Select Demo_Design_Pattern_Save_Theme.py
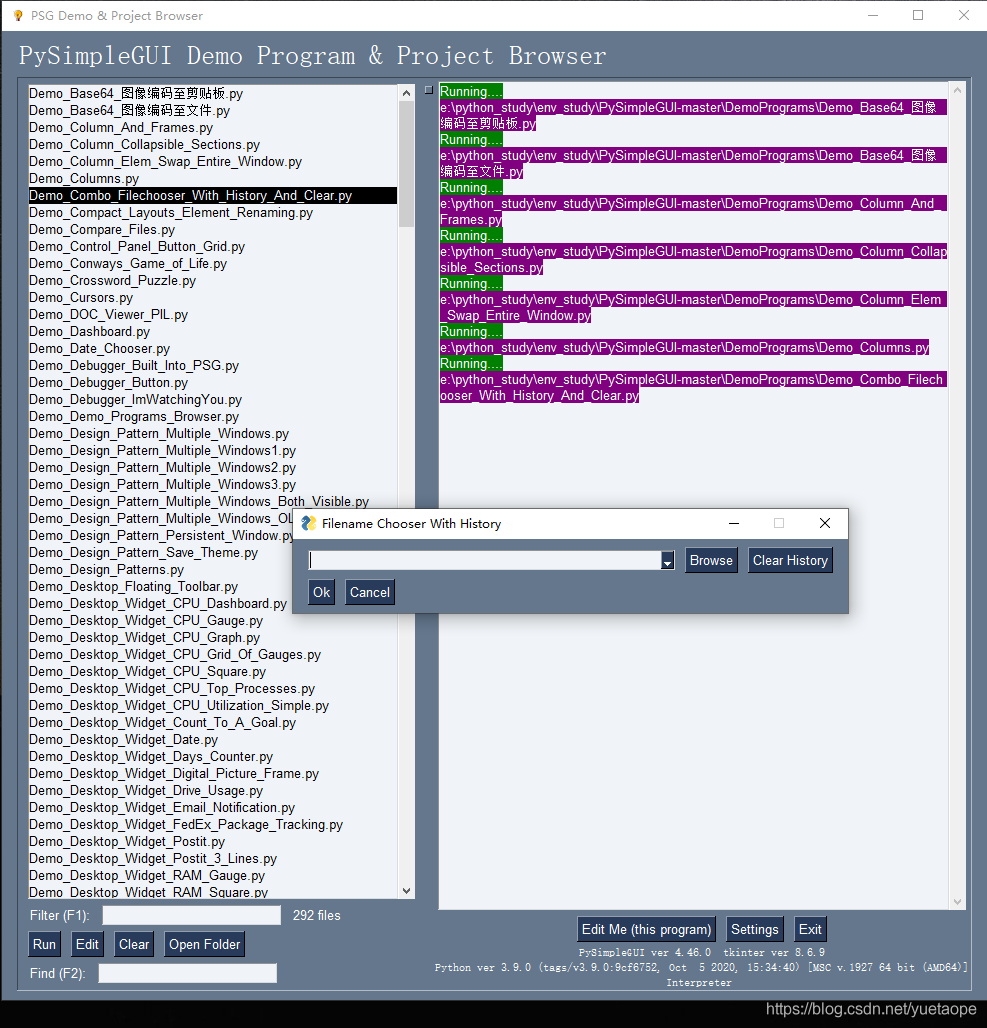The width and height of the screenshot is (987, 1028). (x=160, y=553)
